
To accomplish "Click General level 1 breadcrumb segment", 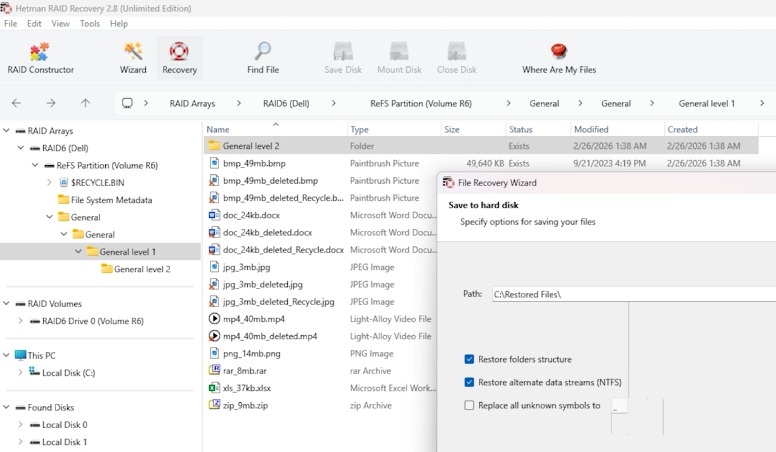I will [x=706, y=103].
